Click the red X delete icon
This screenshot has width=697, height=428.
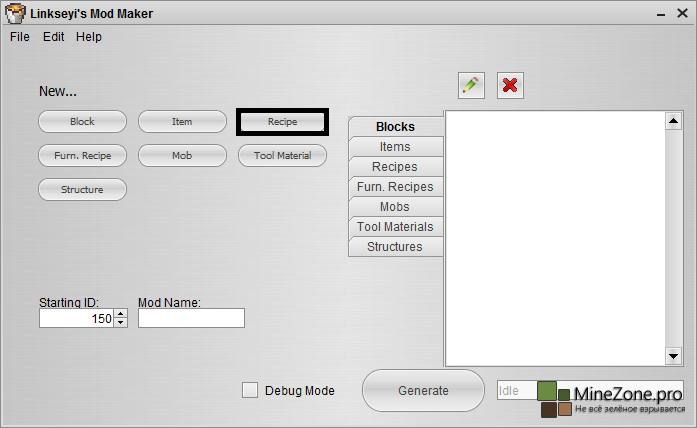pos(510,85)
